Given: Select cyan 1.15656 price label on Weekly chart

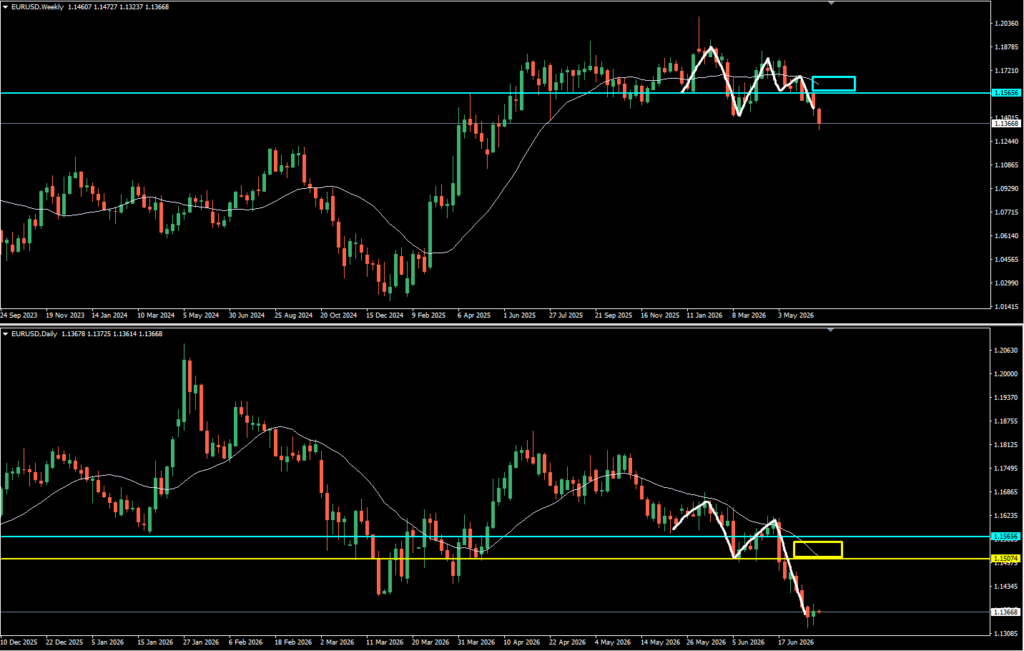Looking at the screenshot, I should (x=1006, y=93).
